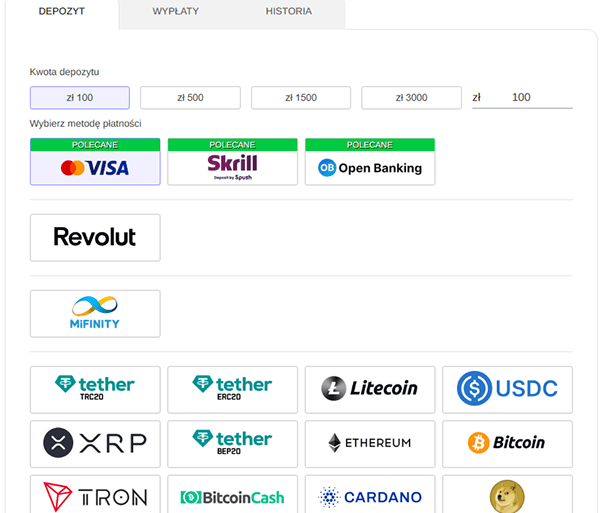The image size is (600, 513).
Task: Set deposit amount to zł 3000
Action: click(x=411, y=98)
